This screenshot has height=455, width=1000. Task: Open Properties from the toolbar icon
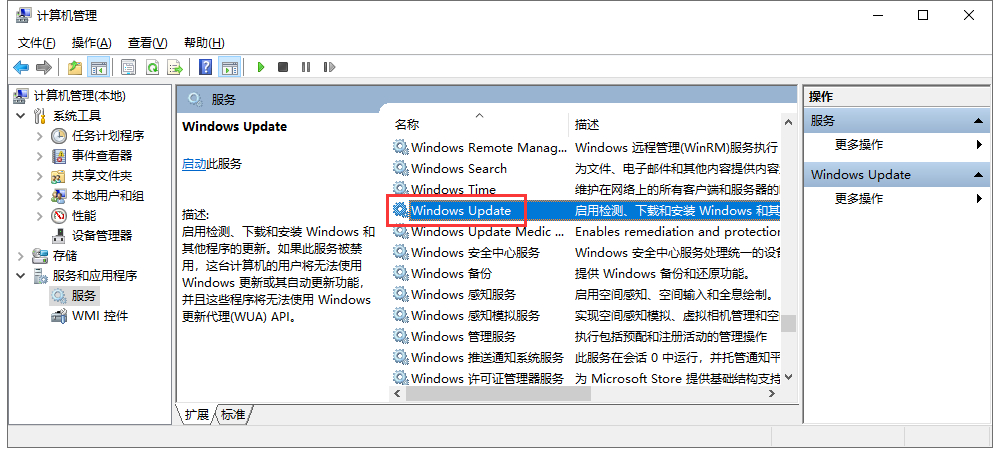point(129,67)
